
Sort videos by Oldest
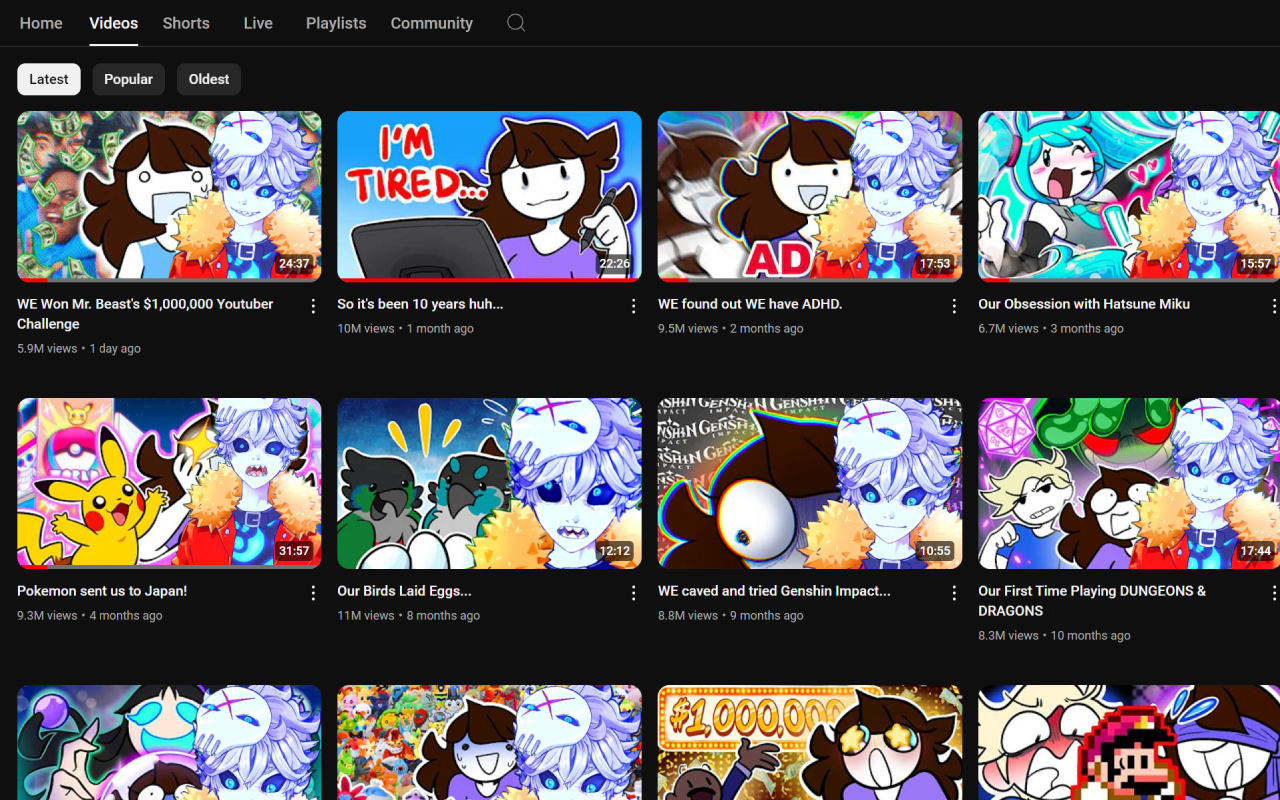pos(209,79)
